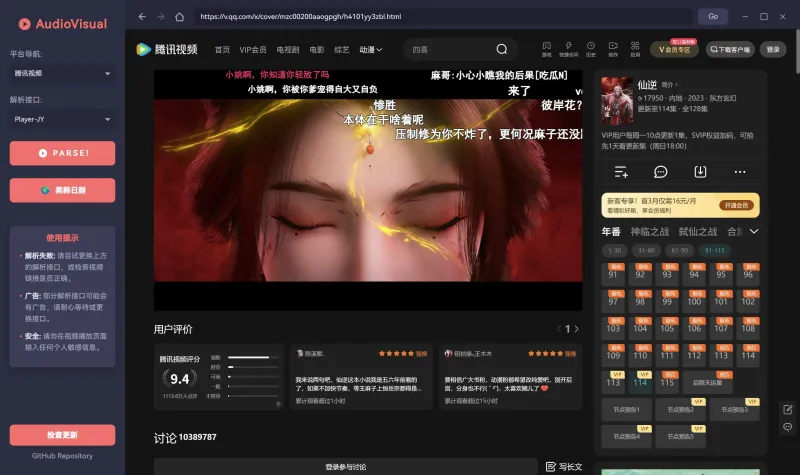This screenshot has height=475, width=800.
Task: Click the forward navigation arrow
Action: pyautogui.click(x=161, y=16)
